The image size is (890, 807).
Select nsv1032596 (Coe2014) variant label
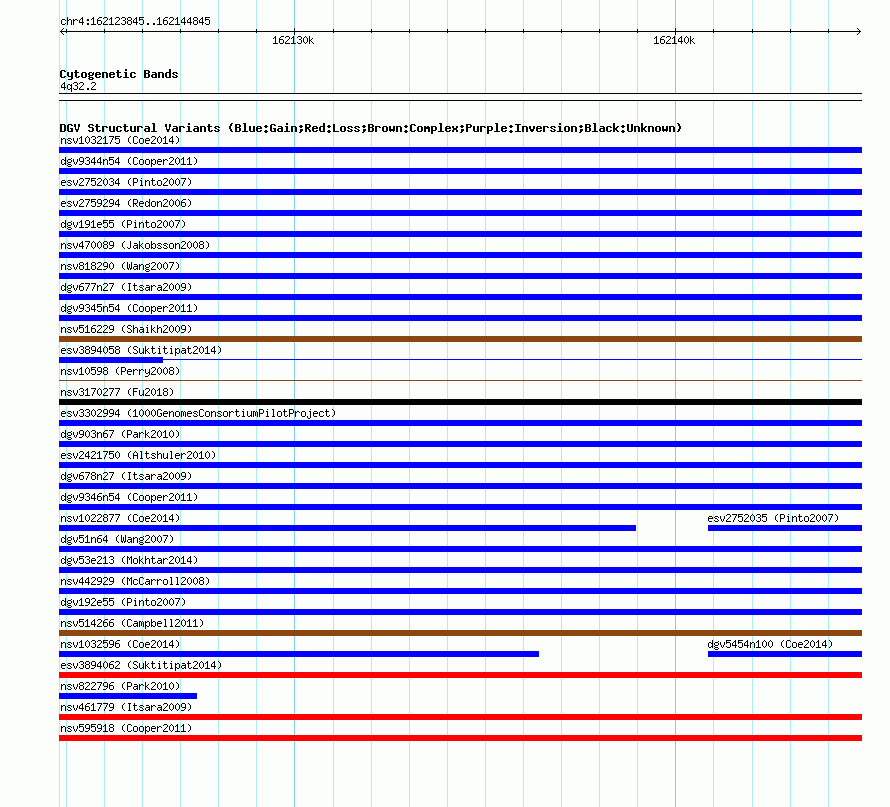coord(120,644)
